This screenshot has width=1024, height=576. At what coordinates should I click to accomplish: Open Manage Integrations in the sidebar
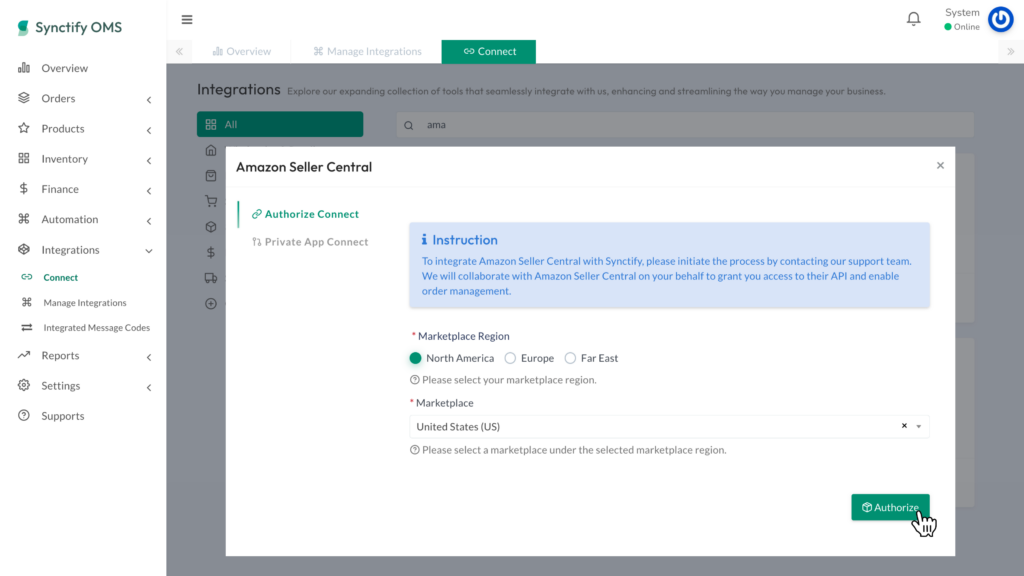tap(85, 302)
